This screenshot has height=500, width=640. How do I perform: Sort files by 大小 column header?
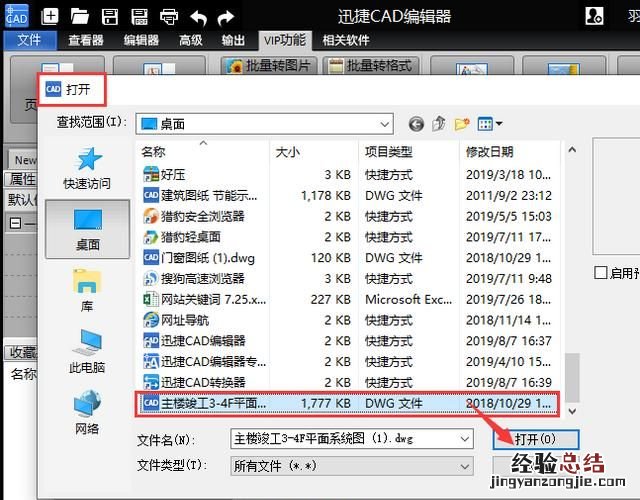click(x=313, y=152)
